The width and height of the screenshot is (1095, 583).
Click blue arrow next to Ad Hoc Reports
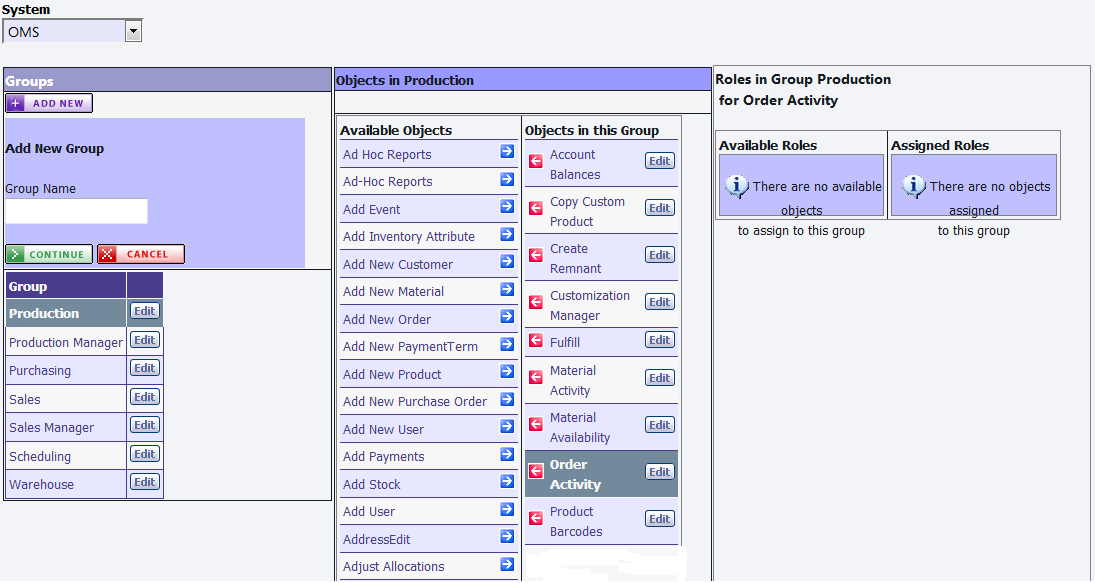tap(507, 153)
